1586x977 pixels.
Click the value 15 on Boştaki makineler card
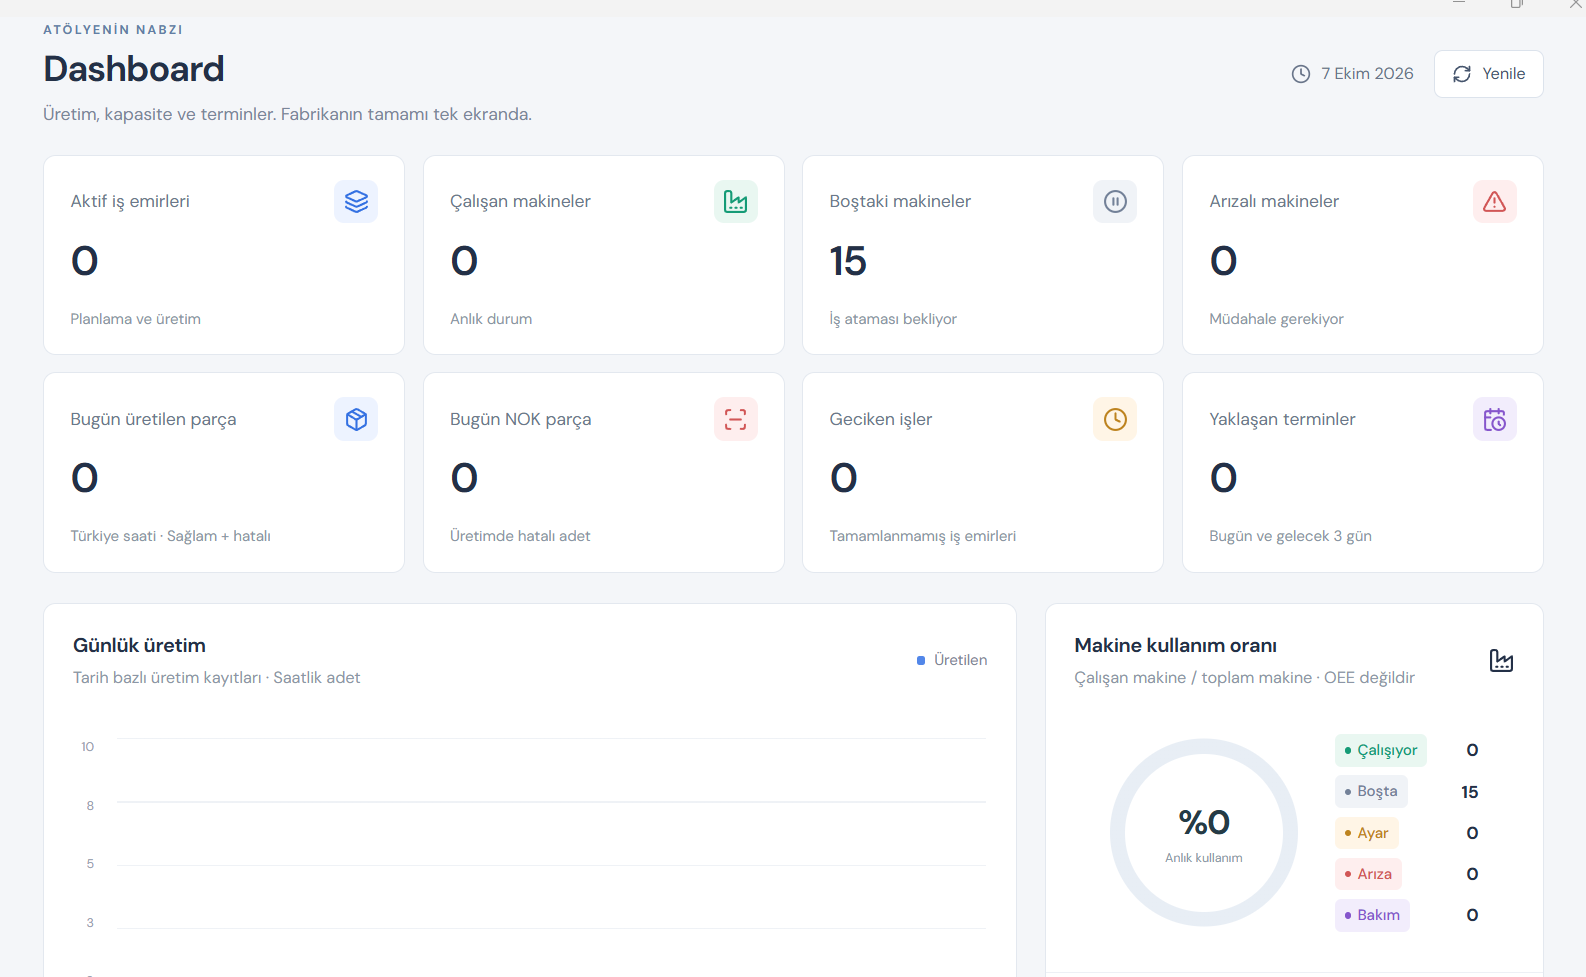[848, 261]
